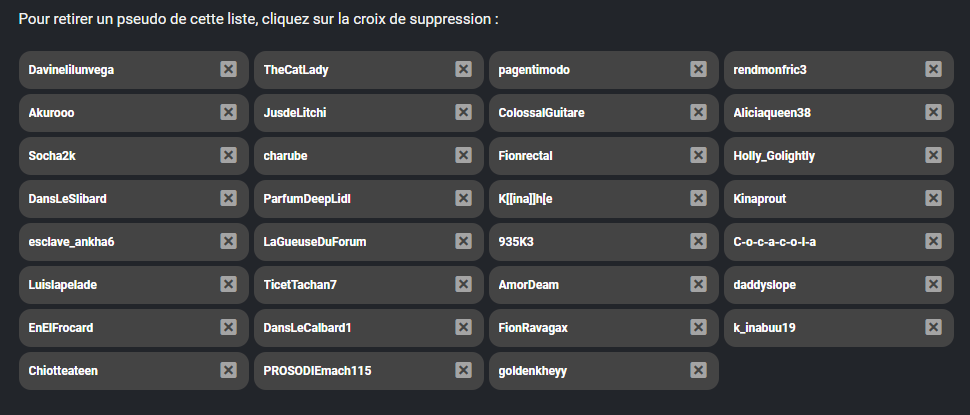Remove charube from the pseudo list
The image size is (970, 415).
click(x=463, y=155)
